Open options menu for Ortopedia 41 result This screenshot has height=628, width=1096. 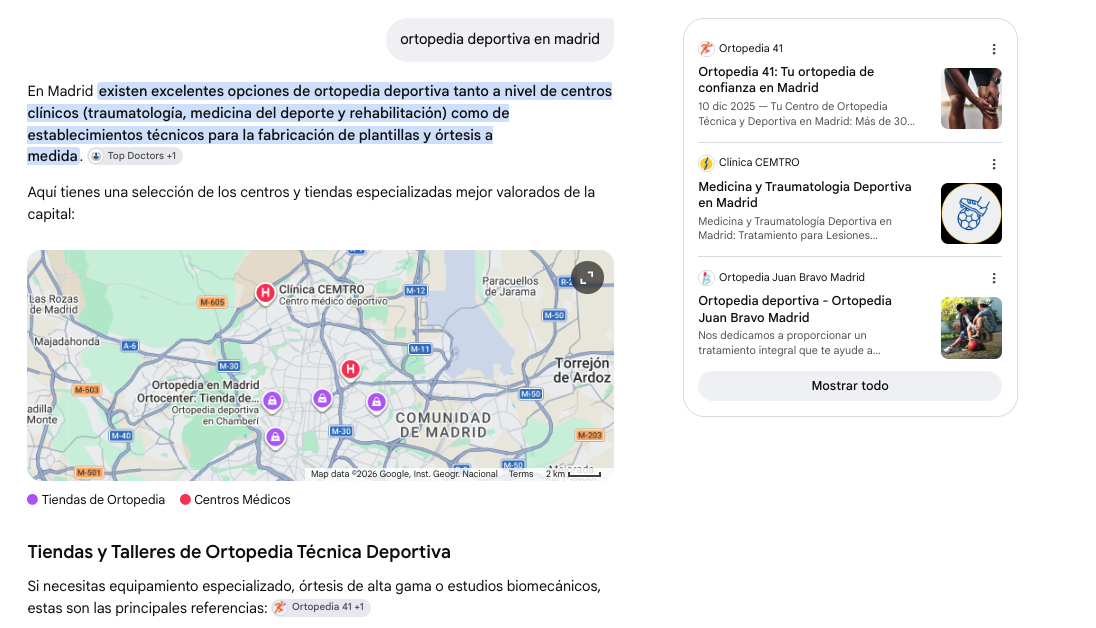click(x=993, y=49)
